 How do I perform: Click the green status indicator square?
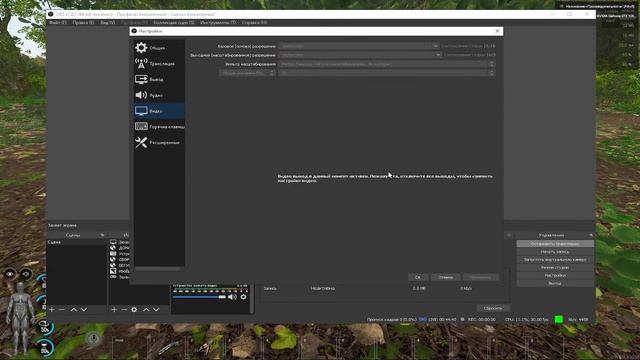tap(559, 319)
